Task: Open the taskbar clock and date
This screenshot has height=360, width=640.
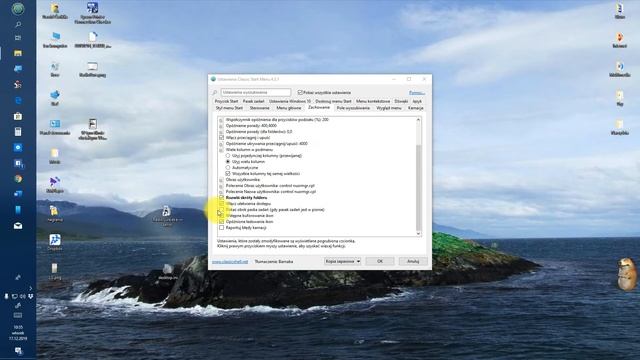Action: click(18, 333)
